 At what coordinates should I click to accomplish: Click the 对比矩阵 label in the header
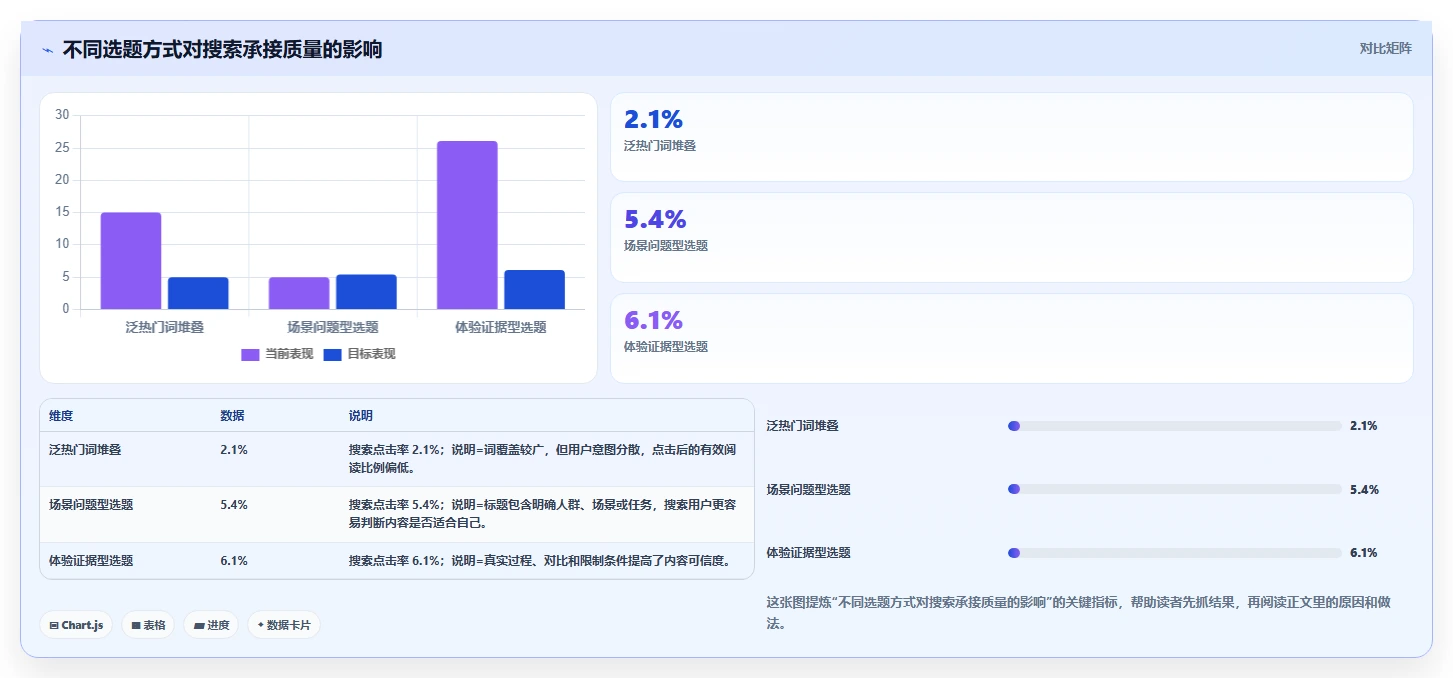[1385, 49]
